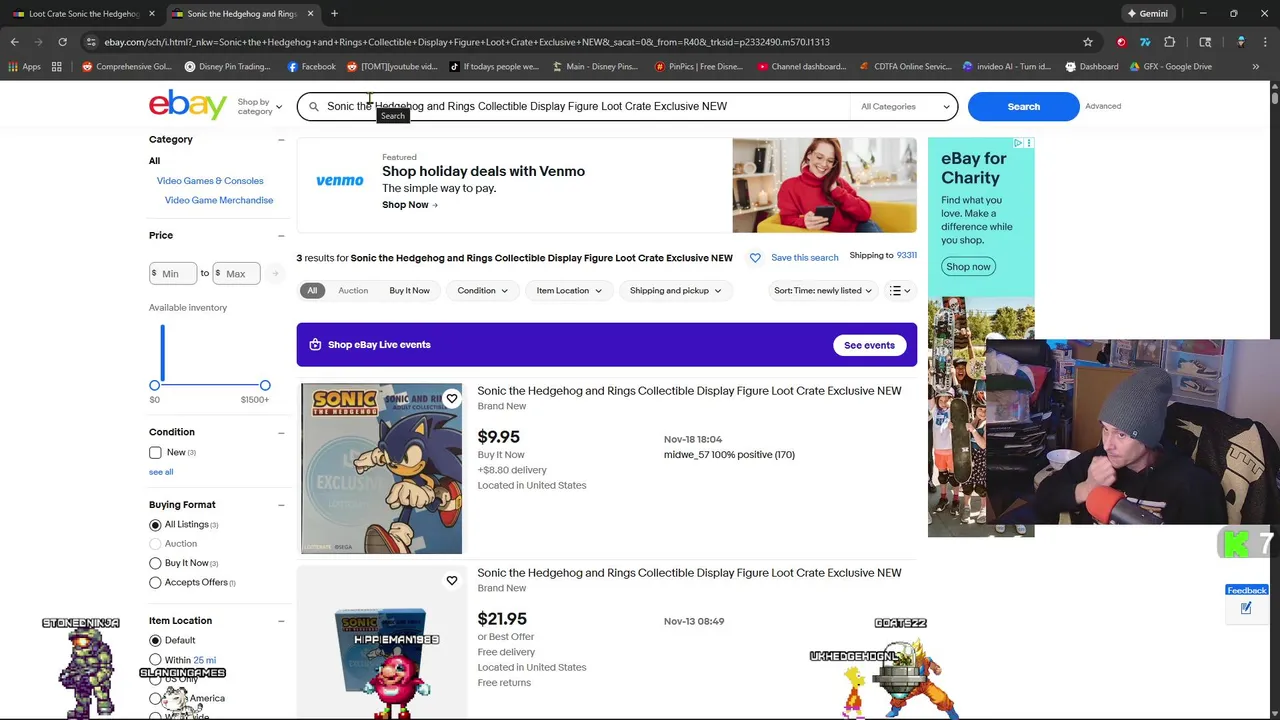Click the AdChoices icon on the charity ad
The image size is (1280, 720).
click(1018, 143)
